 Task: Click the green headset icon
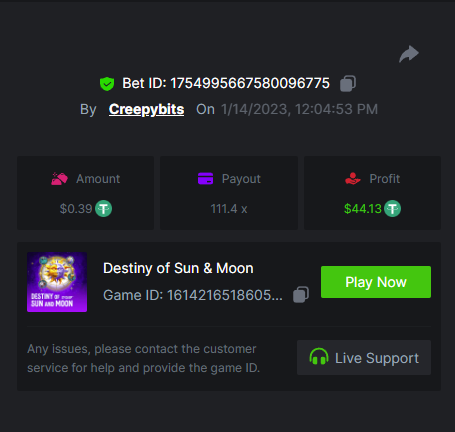[319, 357]
